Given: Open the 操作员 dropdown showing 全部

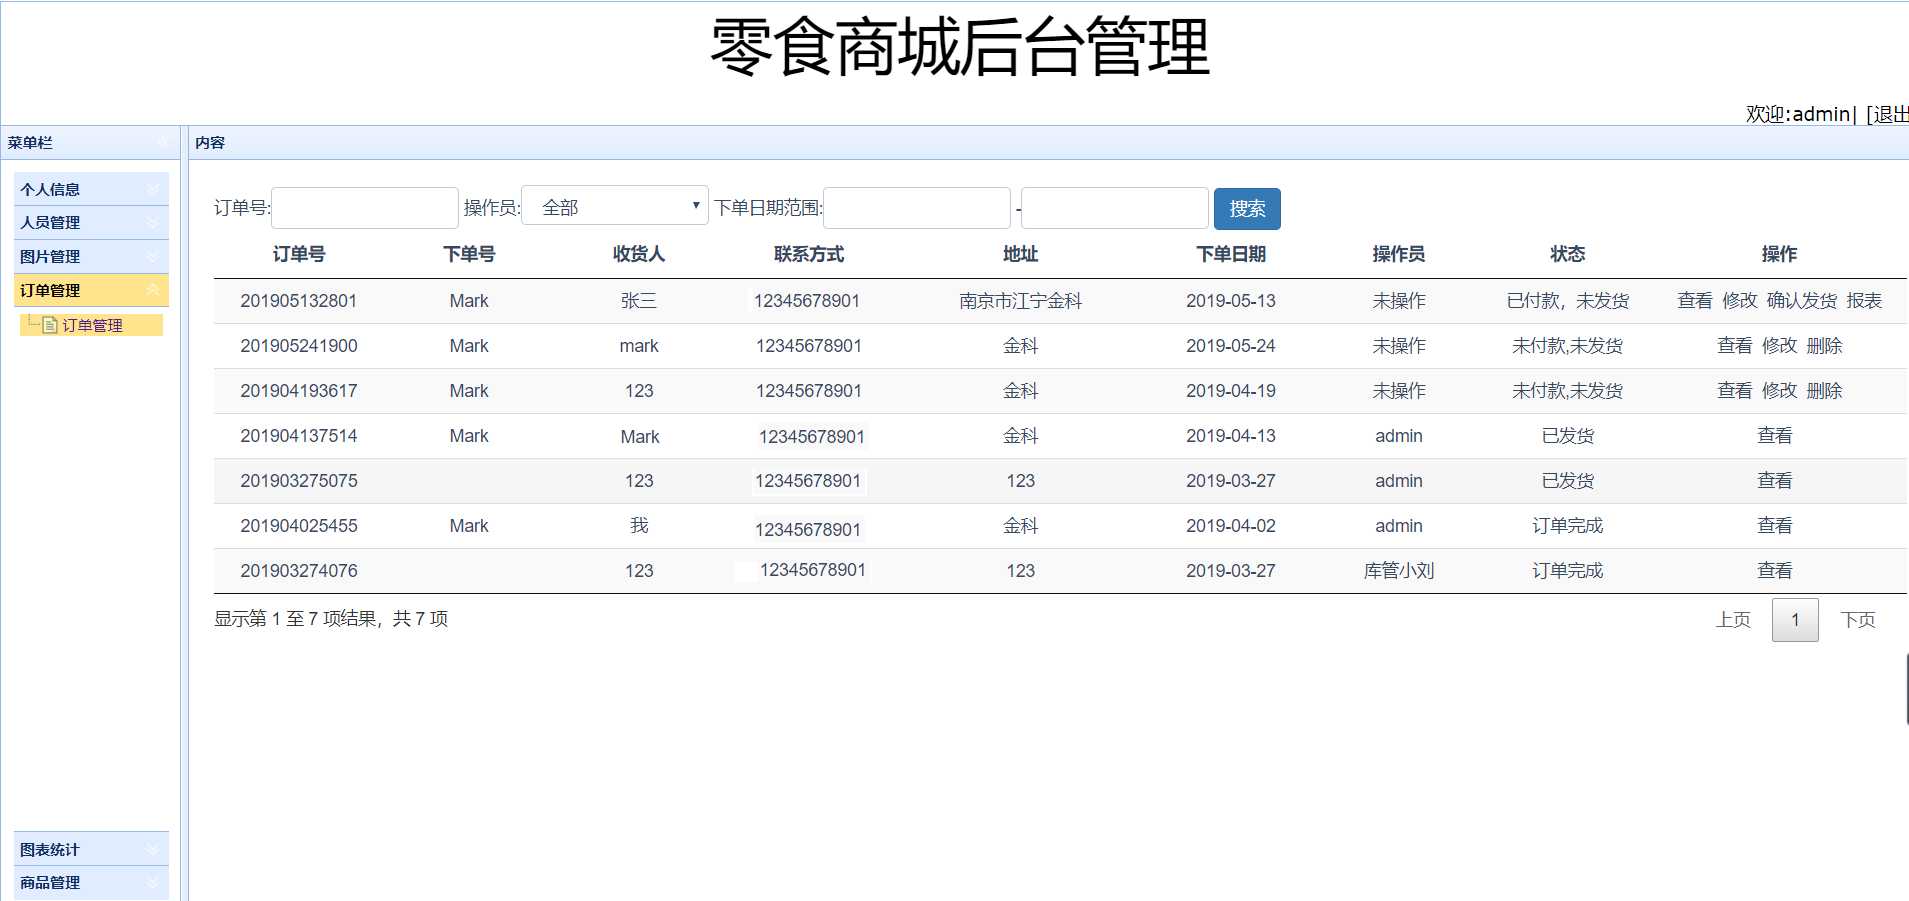Looking at the screenshot, I should [x=615, y=206].
